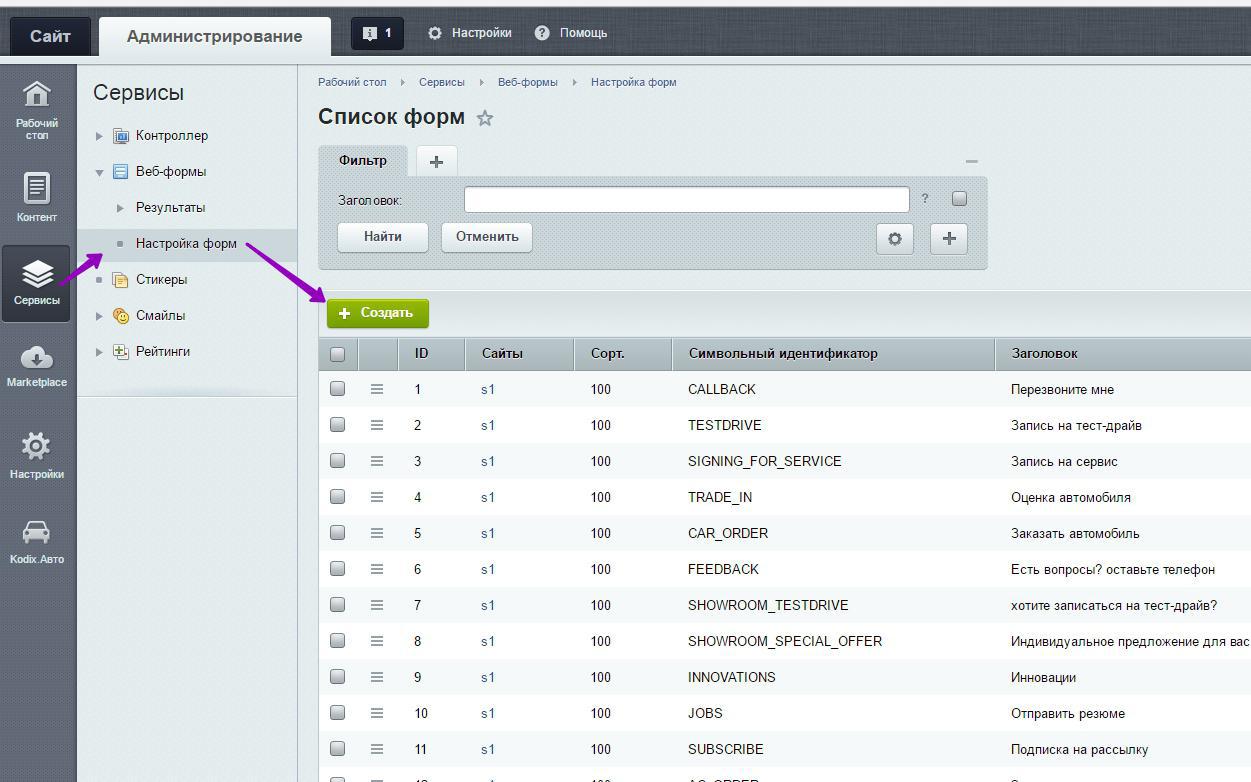The image size is (1251, 782).
Task: Open row actions menu for SIGNING_FOR_SERVICE
Action: (x=377, y=461)
